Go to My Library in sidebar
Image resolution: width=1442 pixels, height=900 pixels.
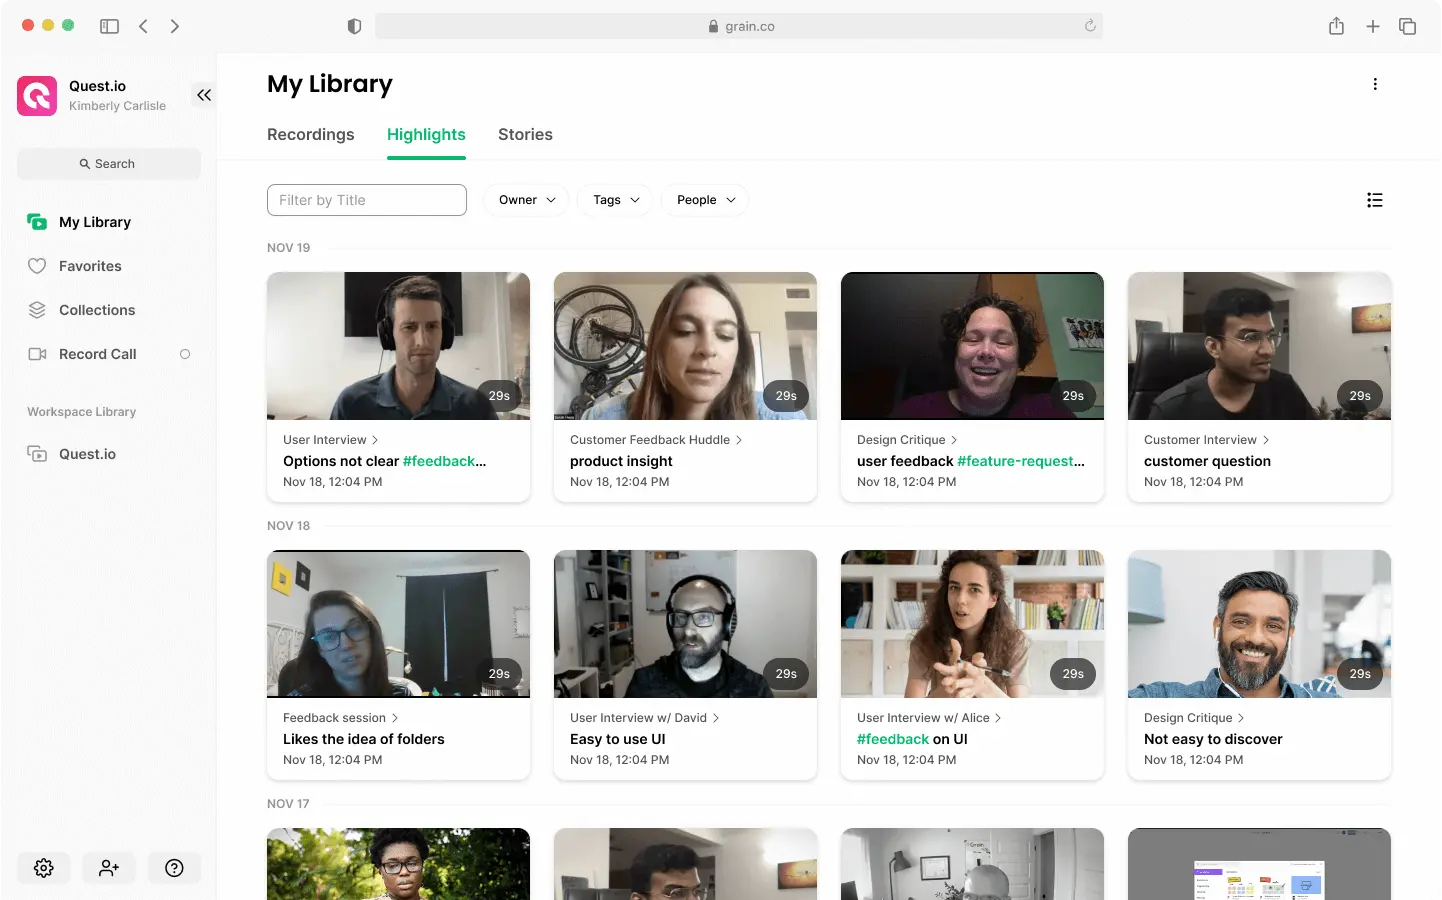point(95,222)
